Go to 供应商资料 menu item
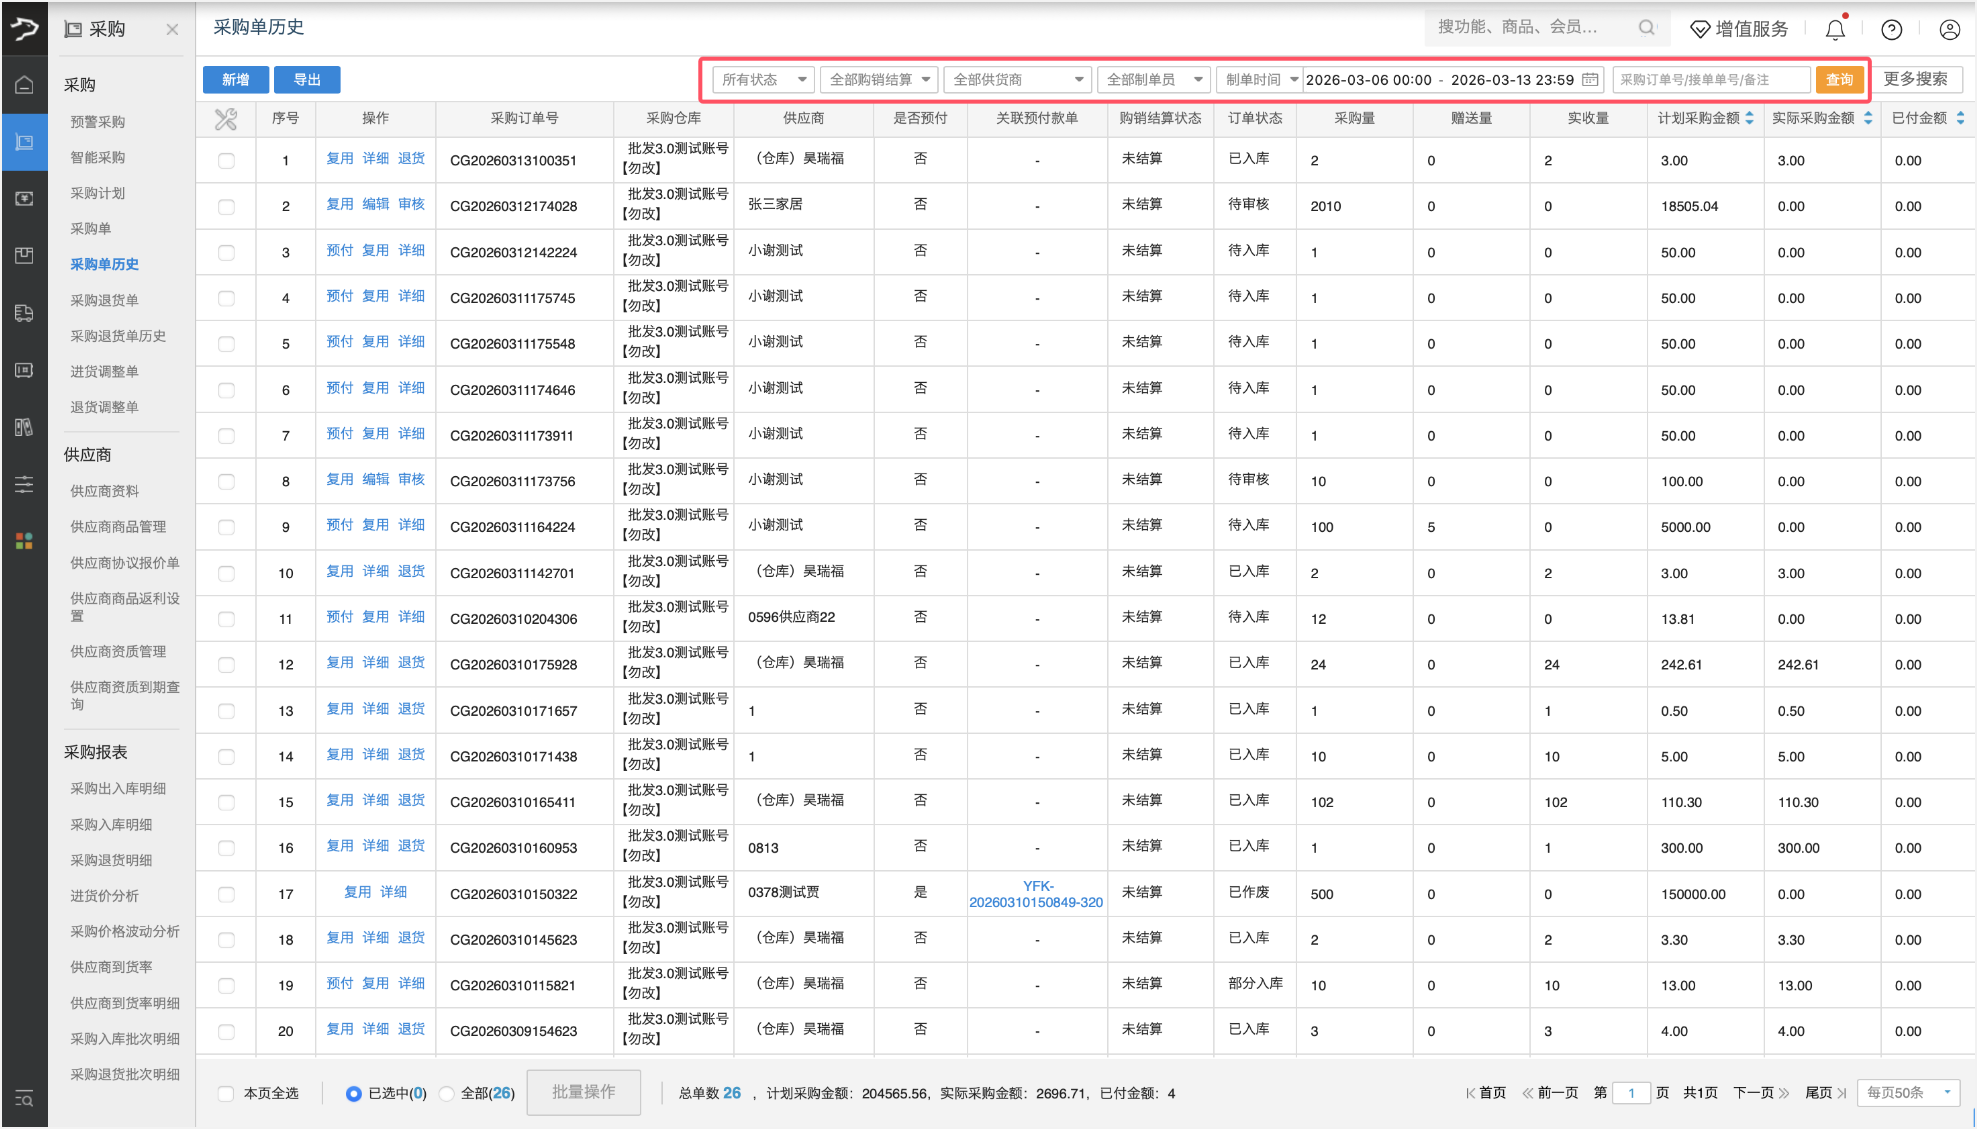 (104, 491)
